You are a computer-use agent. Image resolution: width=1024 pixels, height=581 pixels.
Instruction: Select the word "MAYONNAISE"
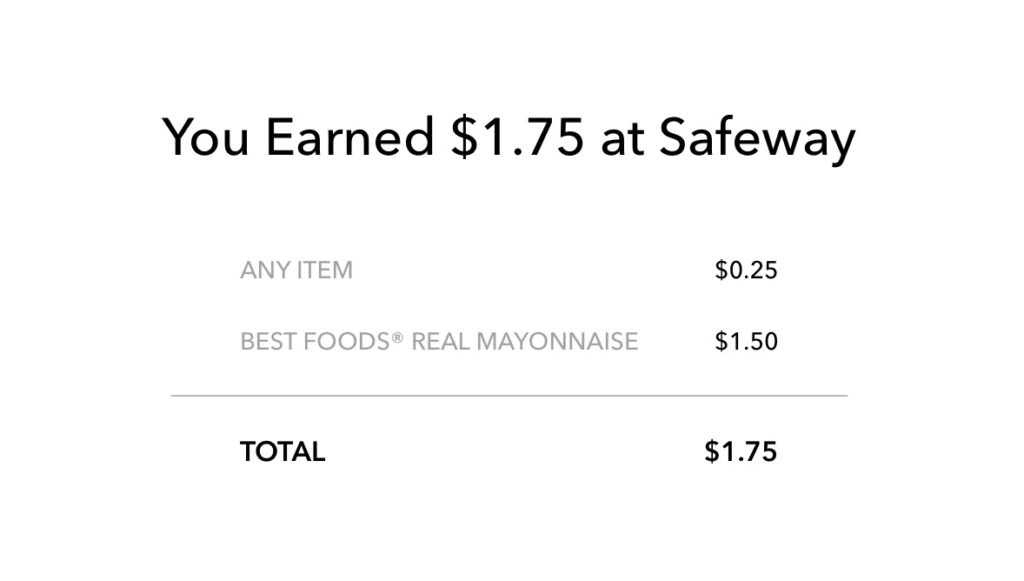[x=557, y=341]
